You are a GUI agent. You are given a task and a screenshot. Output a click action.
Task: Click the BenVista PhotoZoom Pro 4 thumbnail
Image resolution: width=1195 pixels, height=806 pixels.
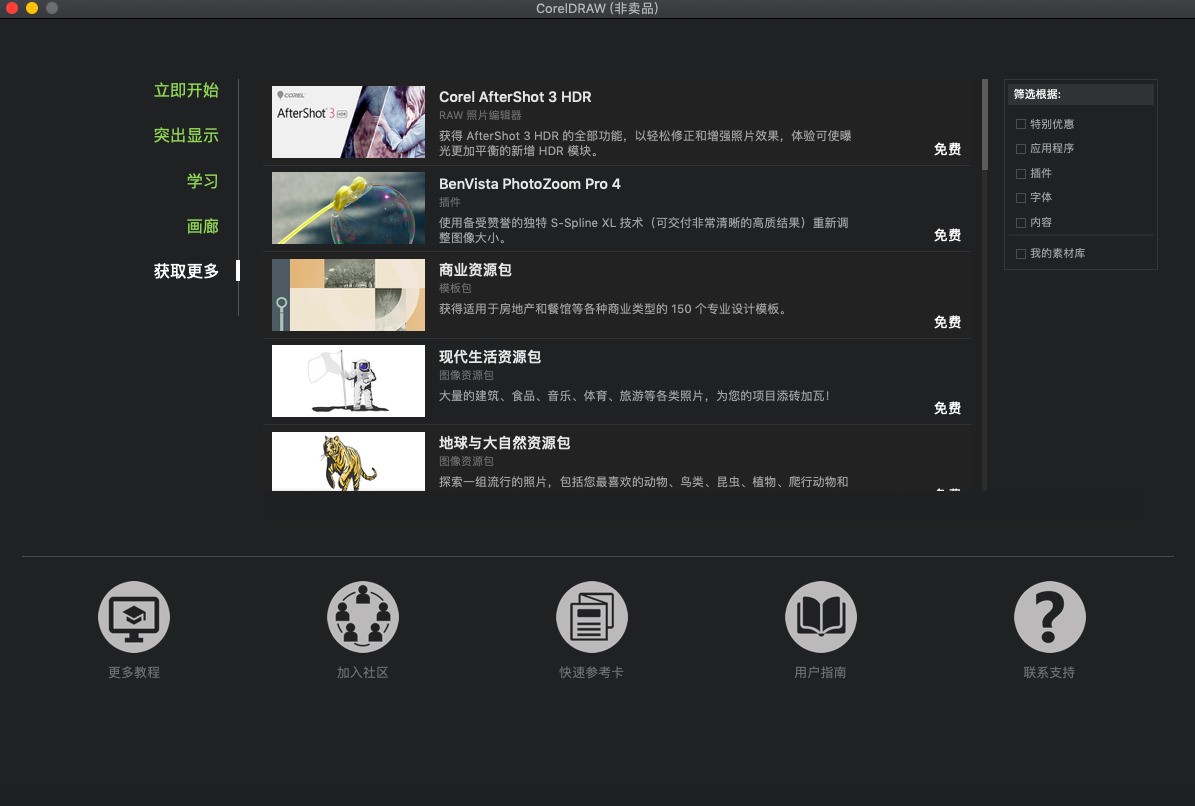[x=348, y=207]
